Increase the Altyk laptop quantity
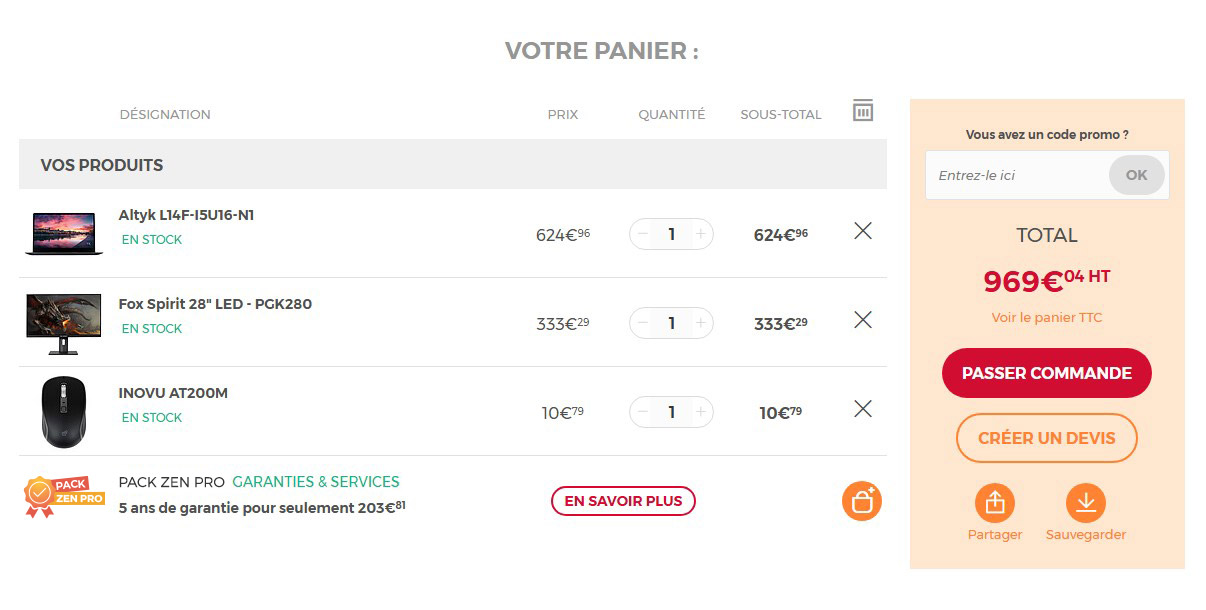This screenshot has width=1206, height=610. pos(701,234)
